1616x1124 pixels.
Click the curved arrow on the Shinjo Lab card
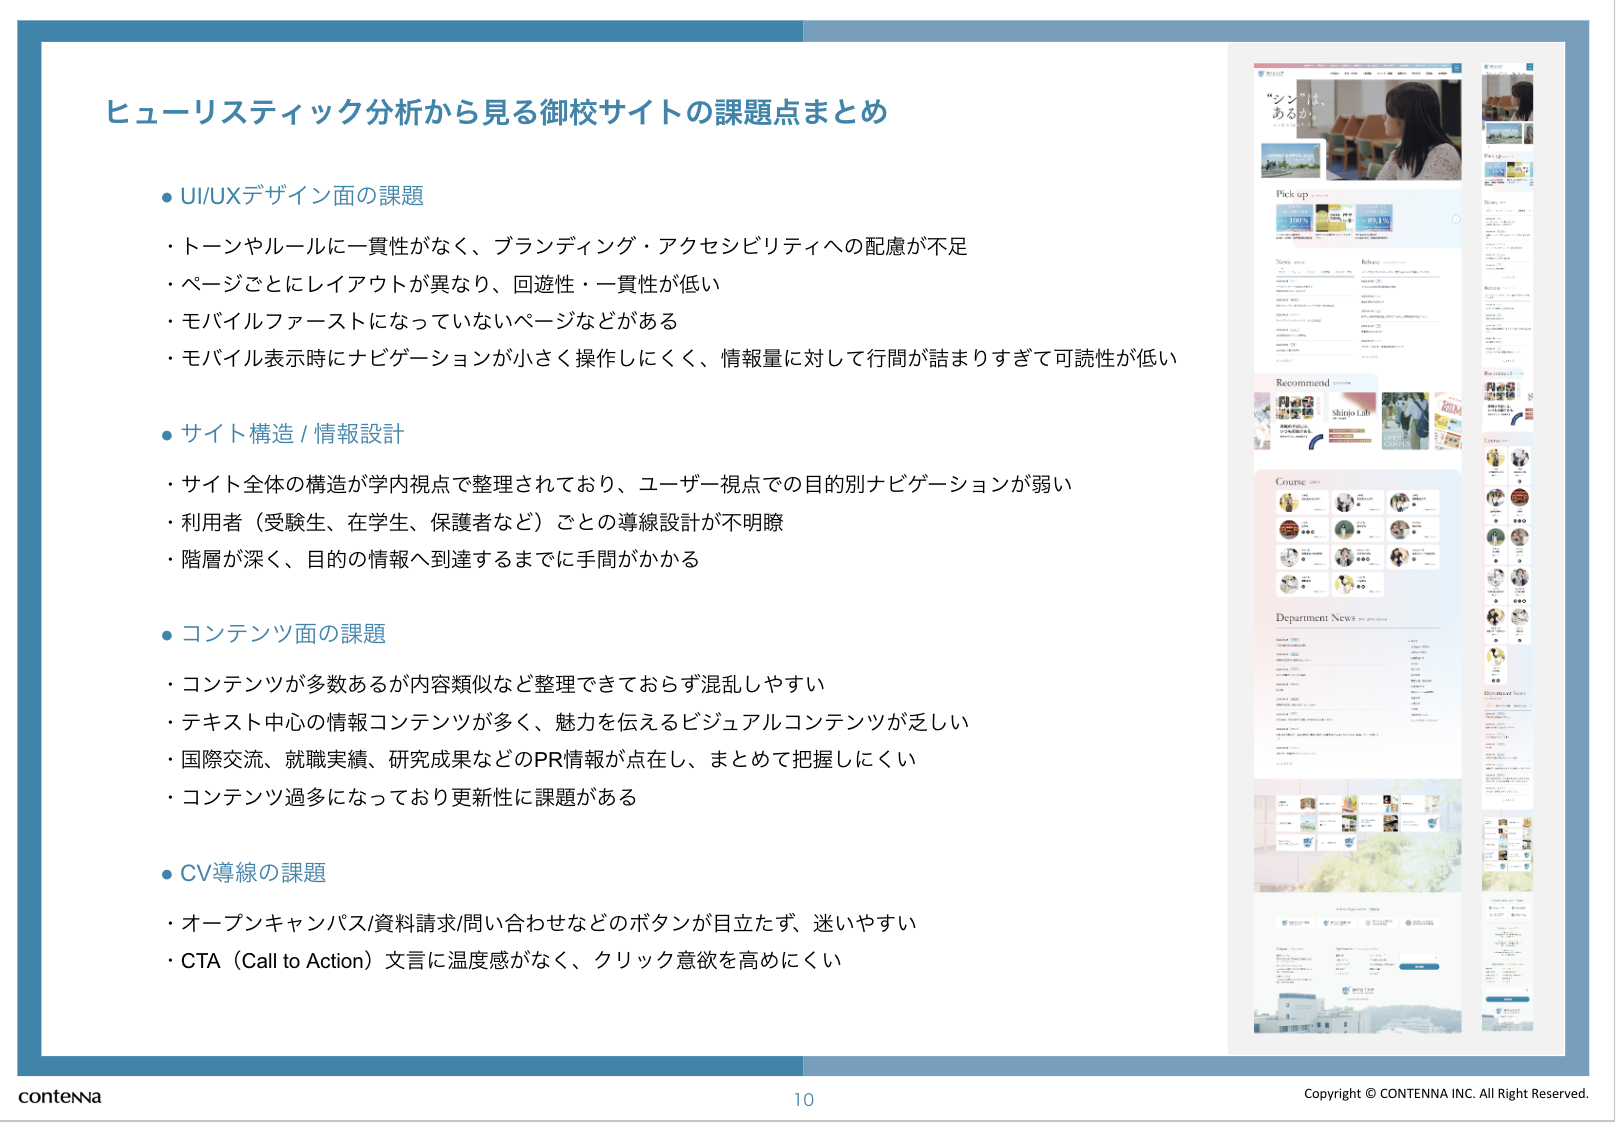(x=1316, y=443)
